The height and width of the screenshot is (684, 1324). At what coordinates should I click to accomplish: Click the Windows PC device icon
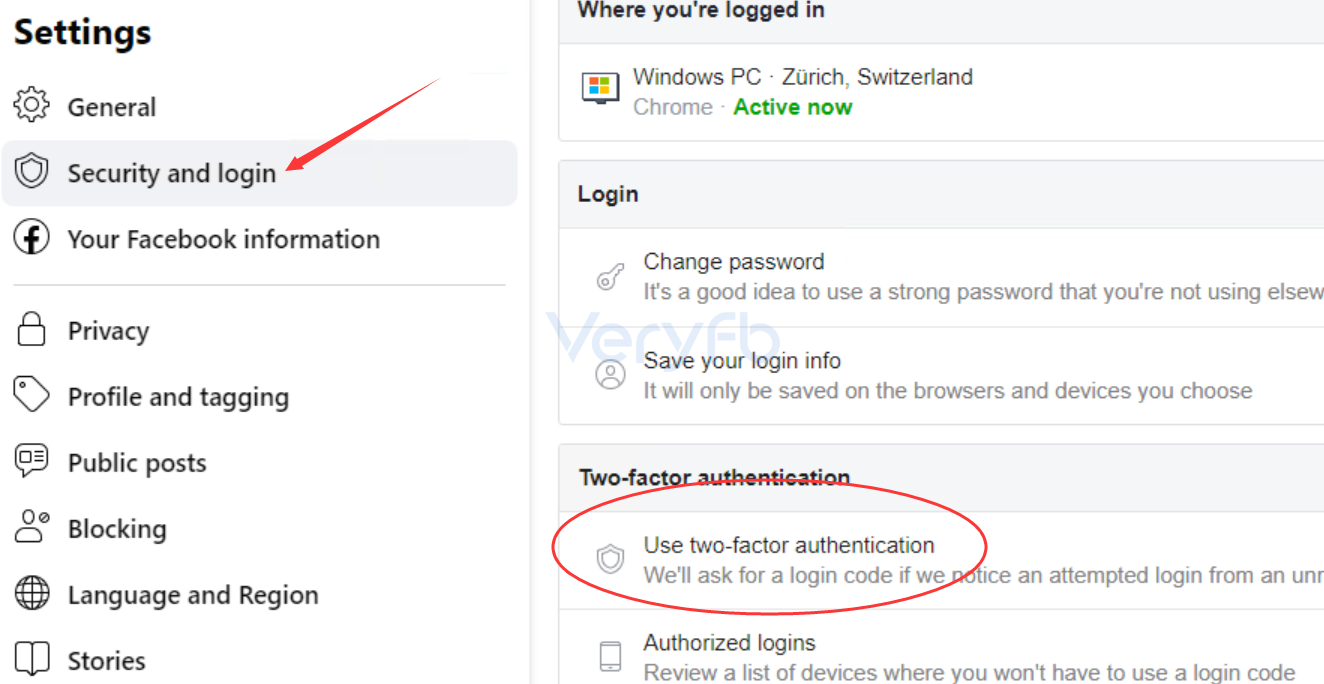601,89
